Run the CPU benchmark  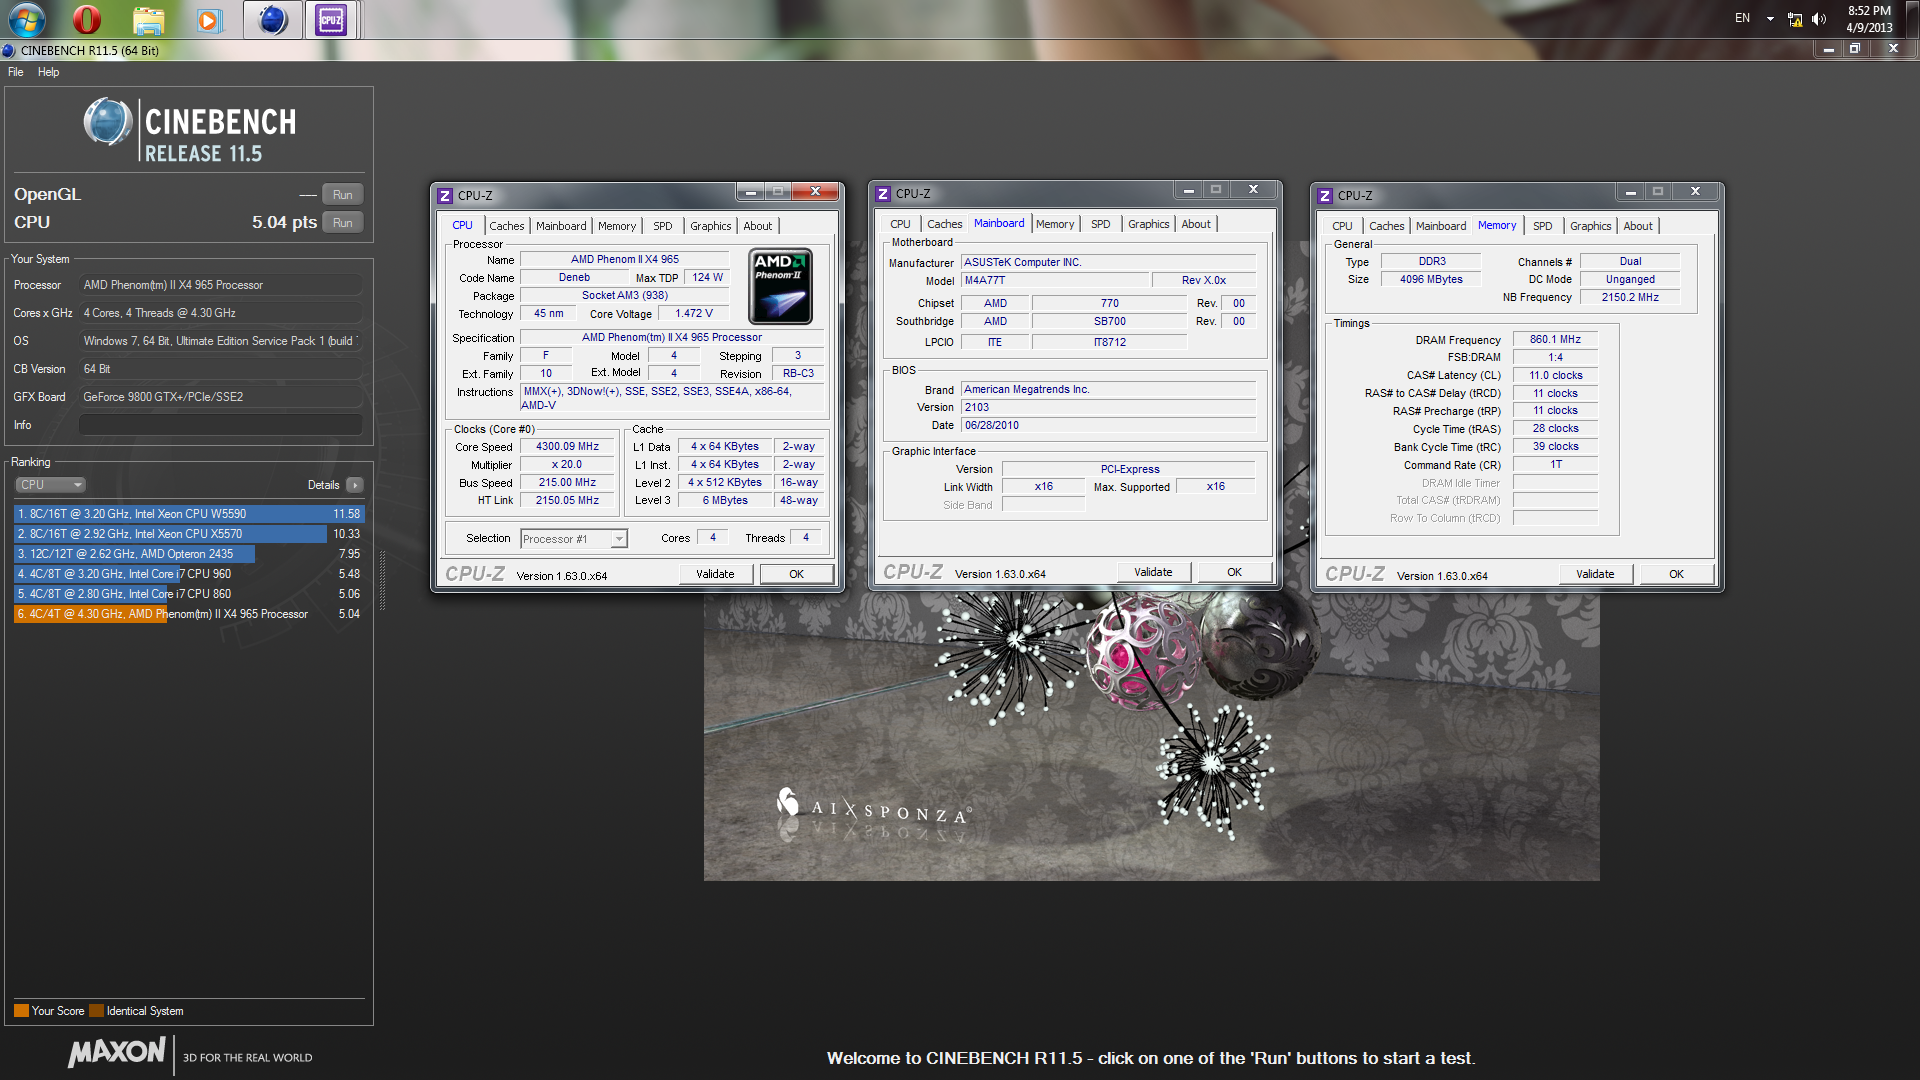pos(342,223)
